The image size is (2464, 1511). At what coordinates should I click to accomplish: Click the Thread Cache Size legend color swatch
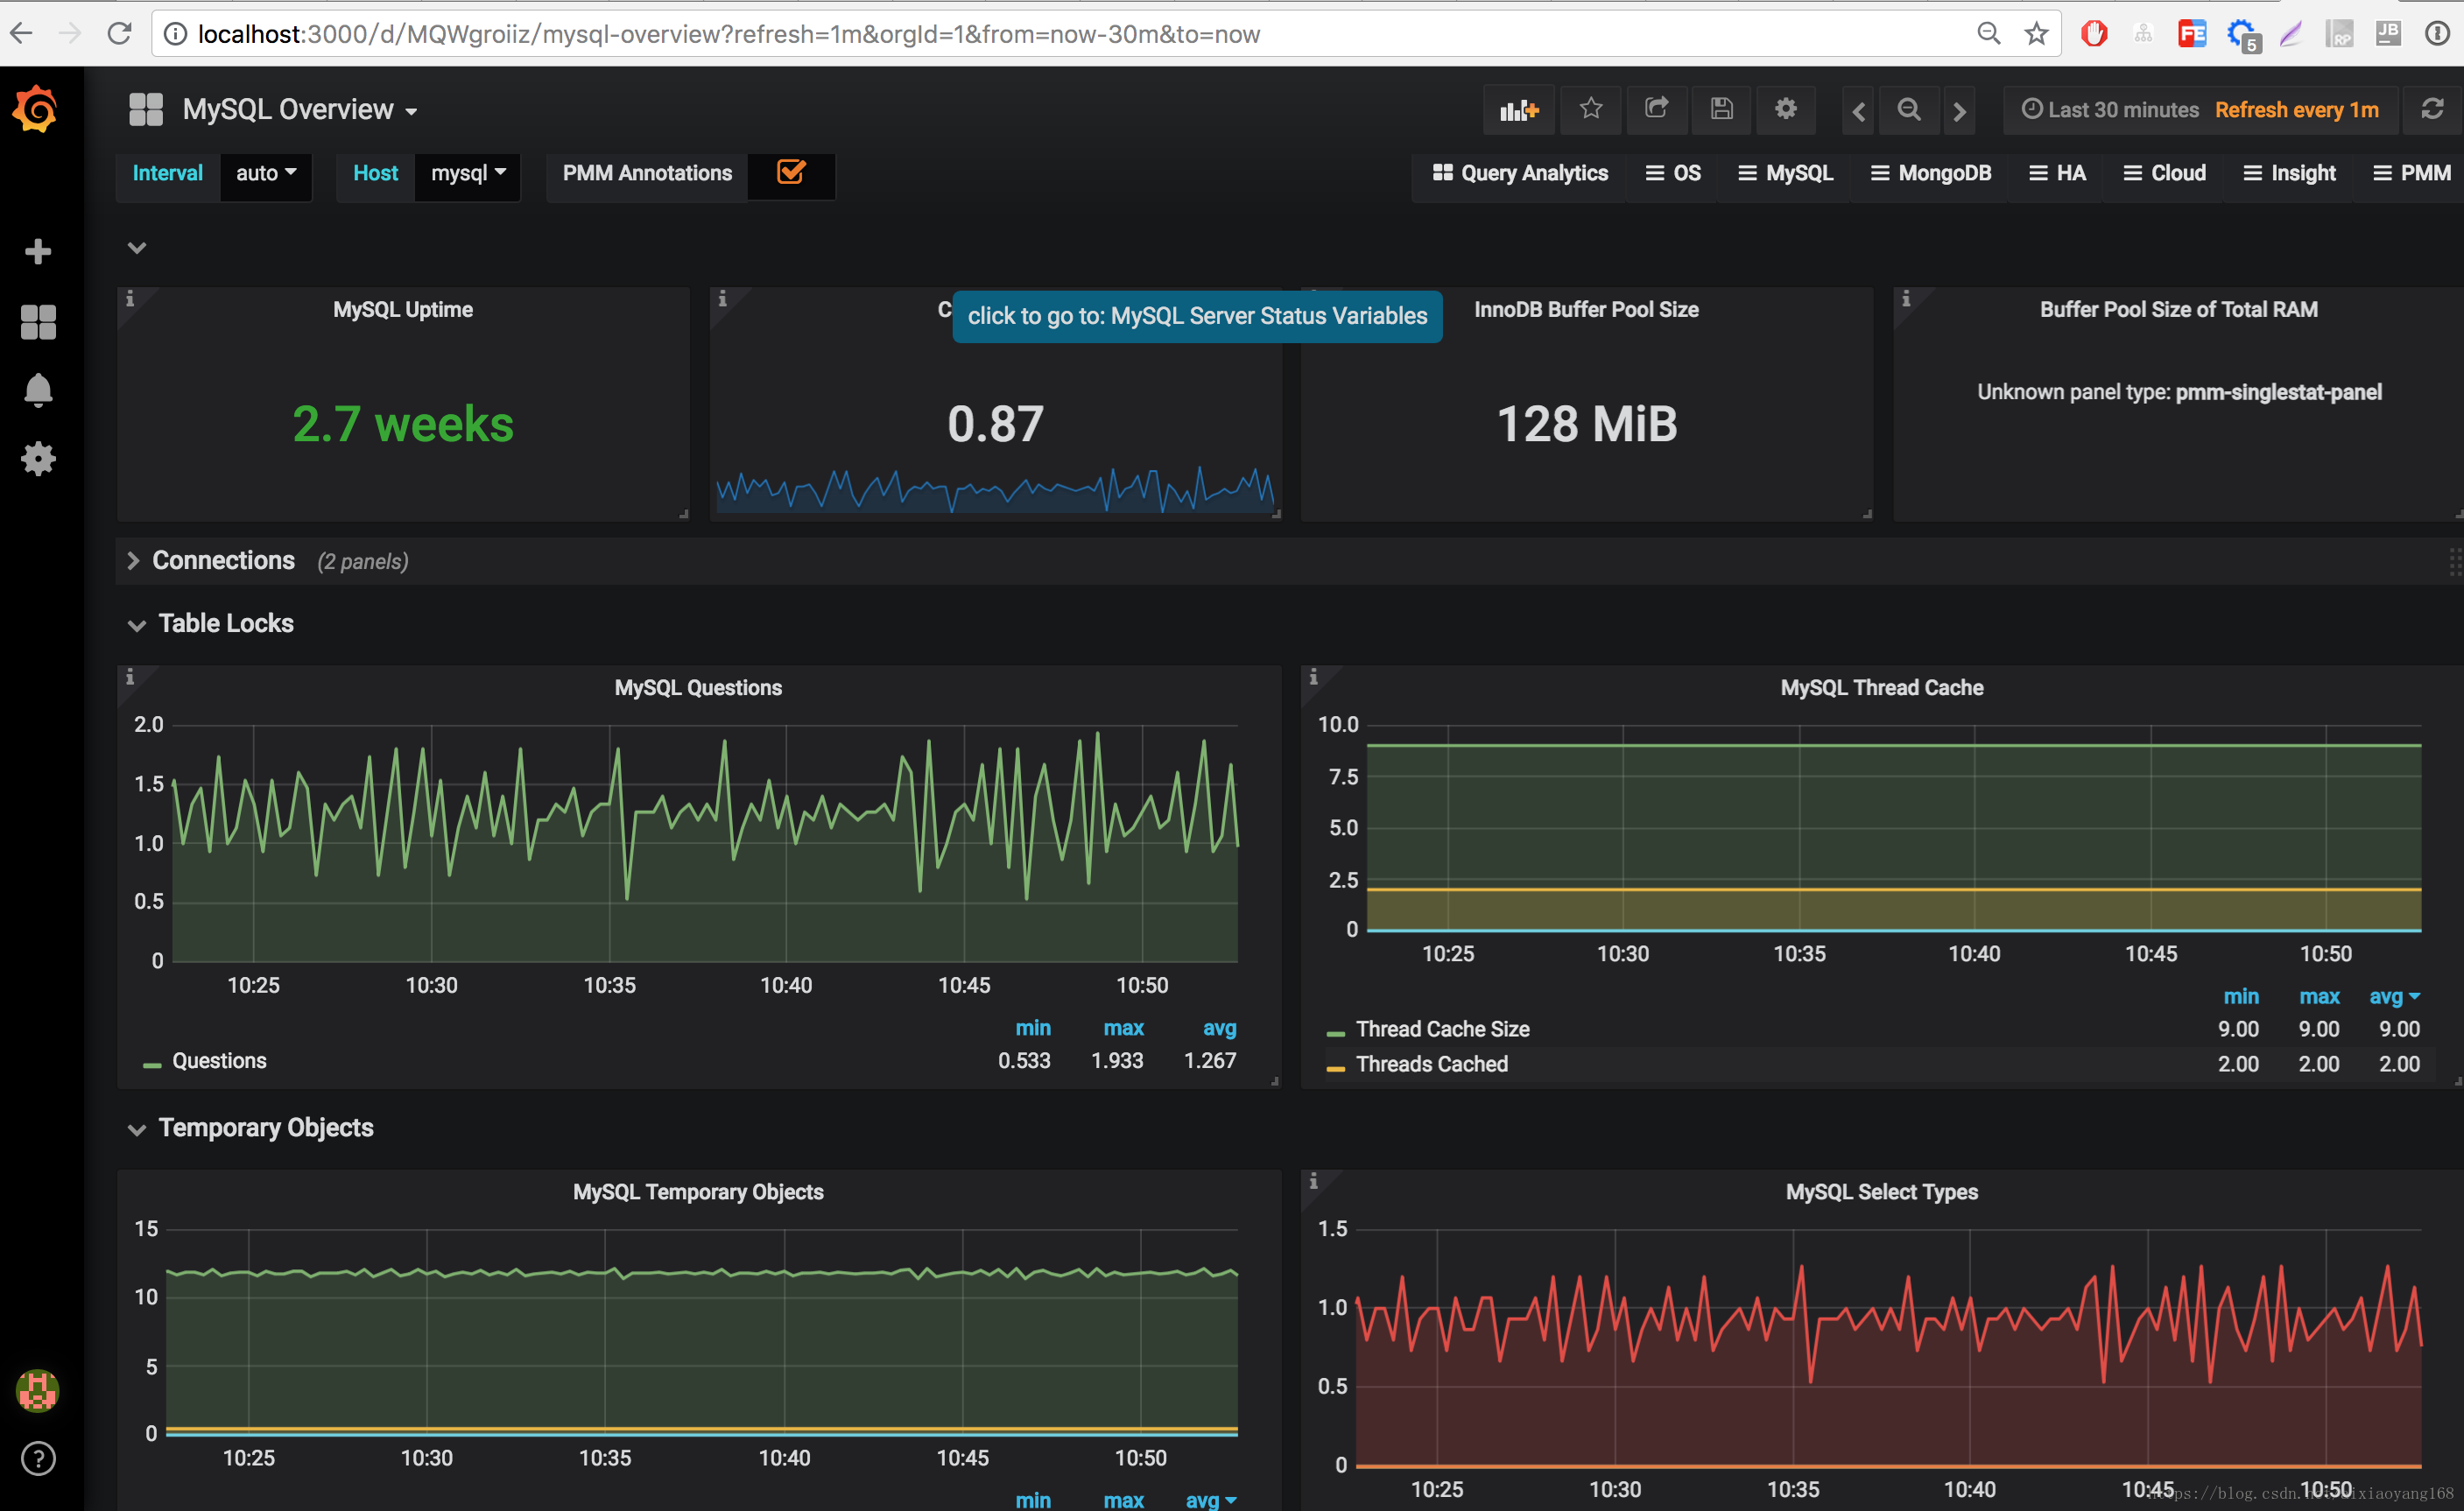1335,1033
